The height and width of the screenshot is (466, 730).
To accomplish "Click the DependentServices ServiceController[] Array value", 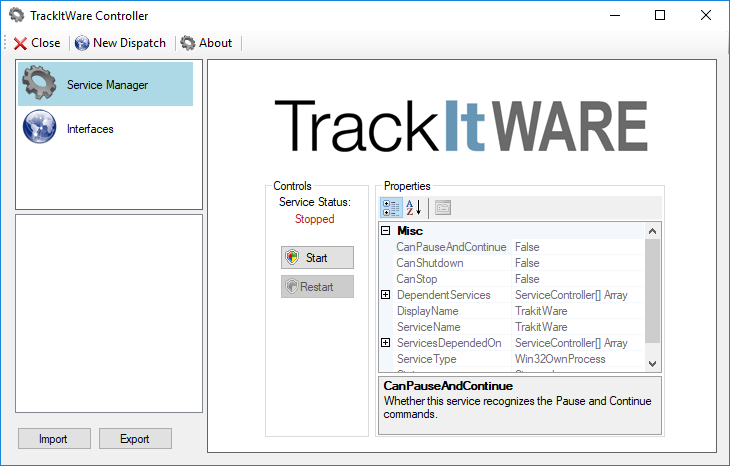I will pos(571,295).
